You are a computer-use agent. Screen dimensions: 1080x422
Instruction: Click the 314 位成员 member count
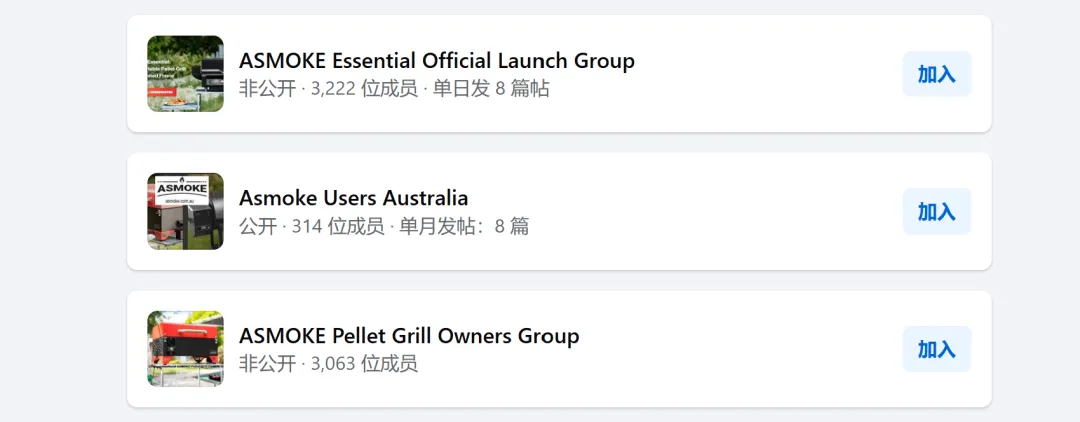338,226
